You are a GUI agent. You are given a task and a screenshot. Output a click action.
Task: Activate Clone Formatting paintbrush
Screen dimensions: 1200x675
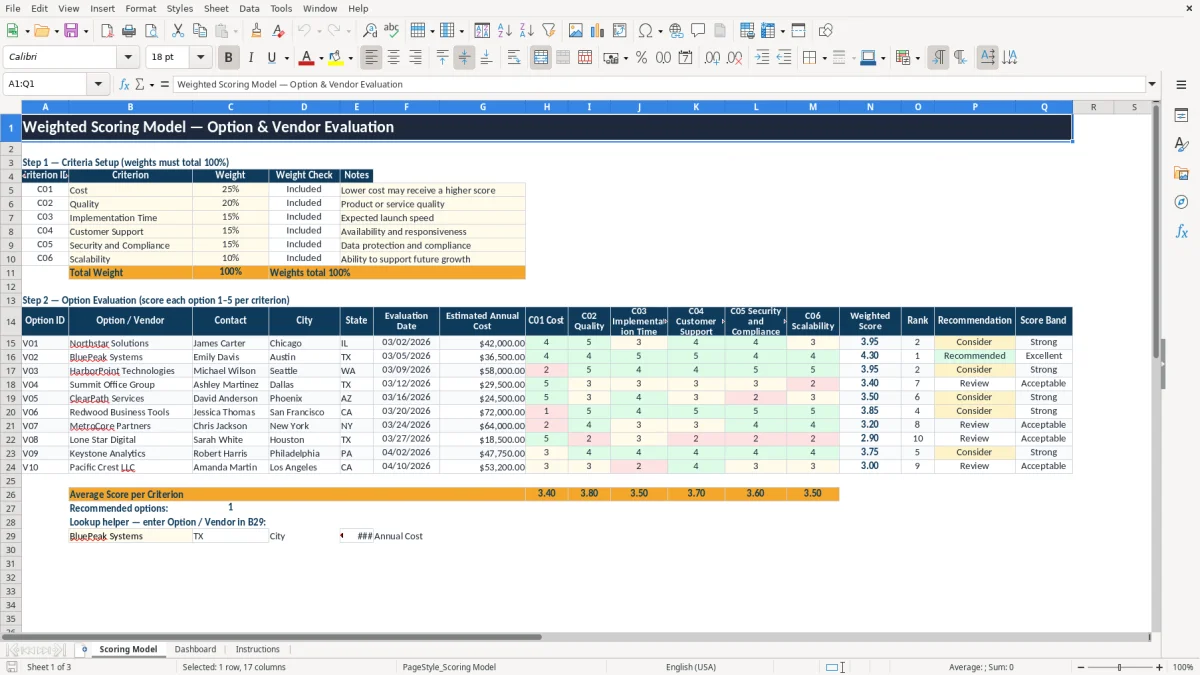[x=257, y=31]
